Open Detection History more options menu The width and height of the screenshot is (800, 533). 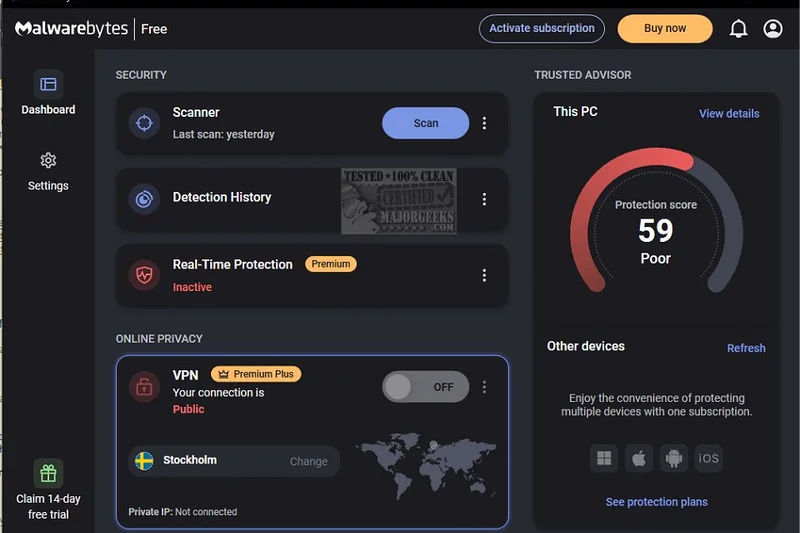click(x=484, y=199)
